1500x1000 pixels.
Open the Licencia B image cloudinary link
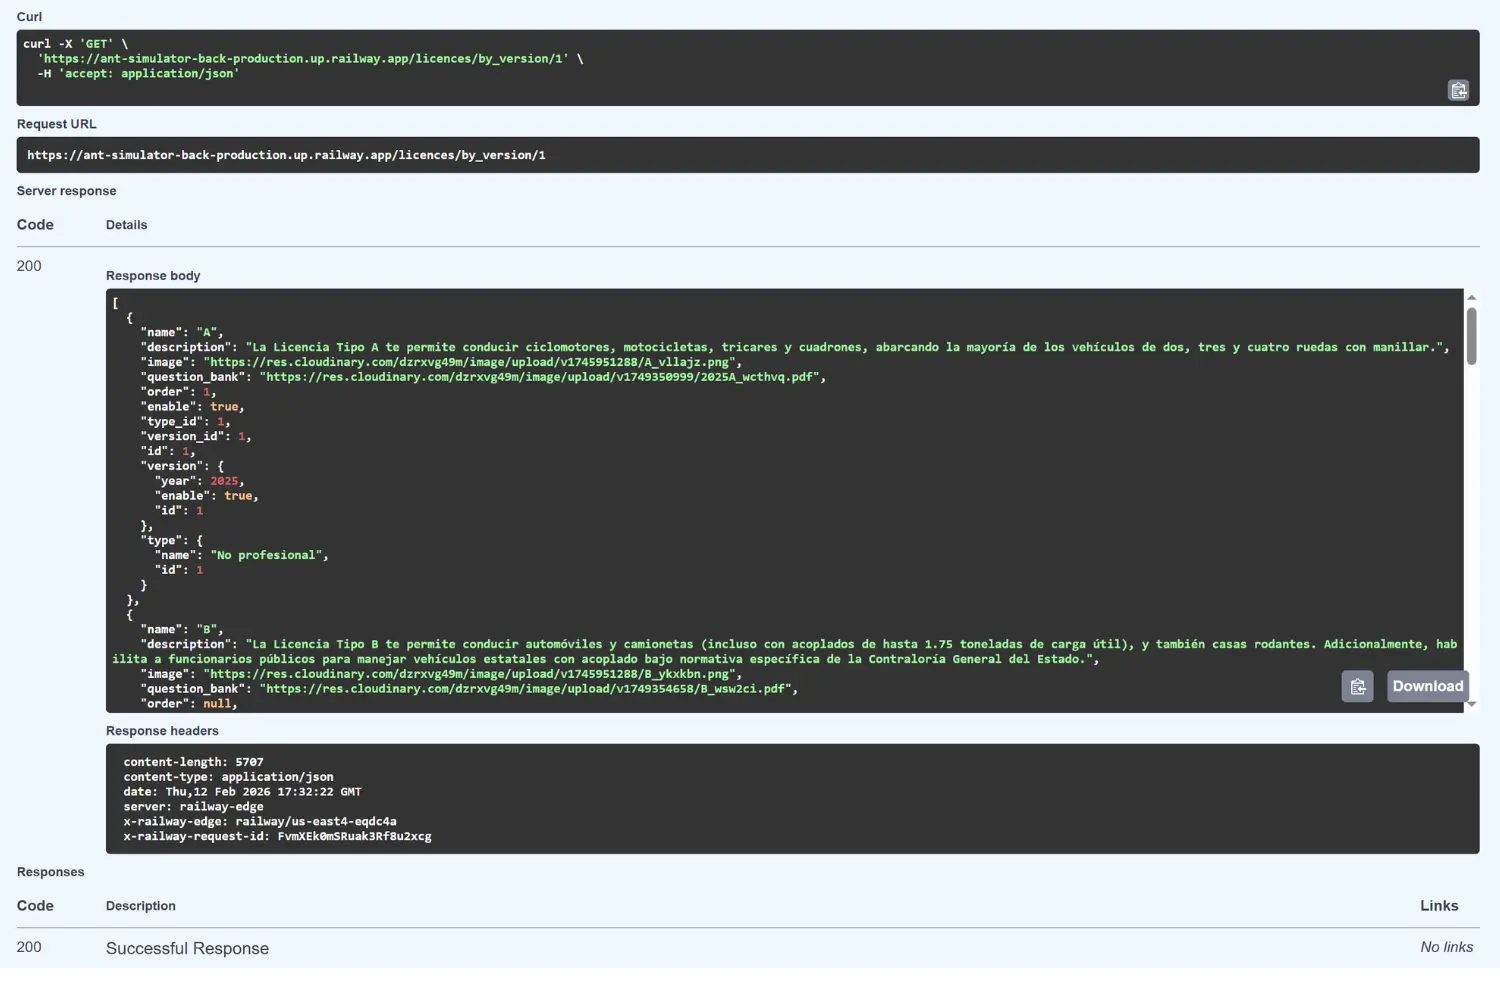coord(470,673)
